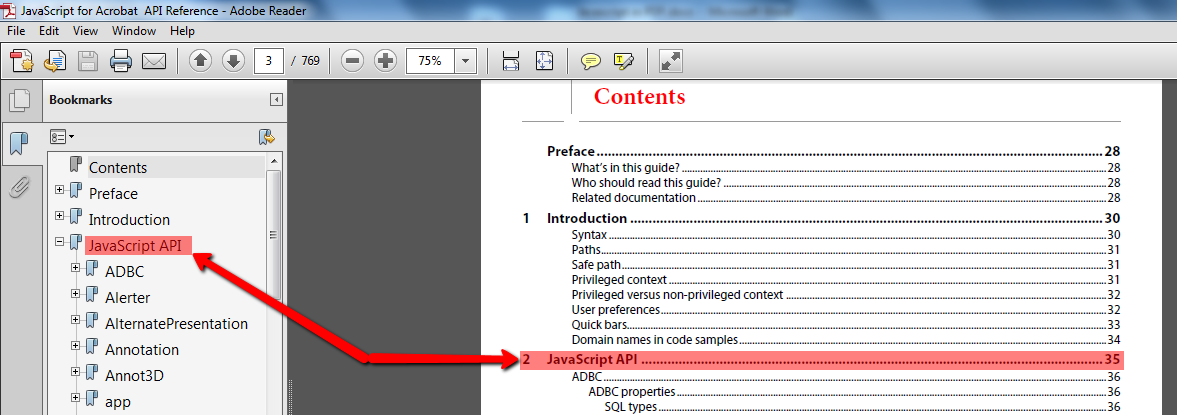1177x415 pixels.
Task: Go to next page with down arrow
Action: 233,61
